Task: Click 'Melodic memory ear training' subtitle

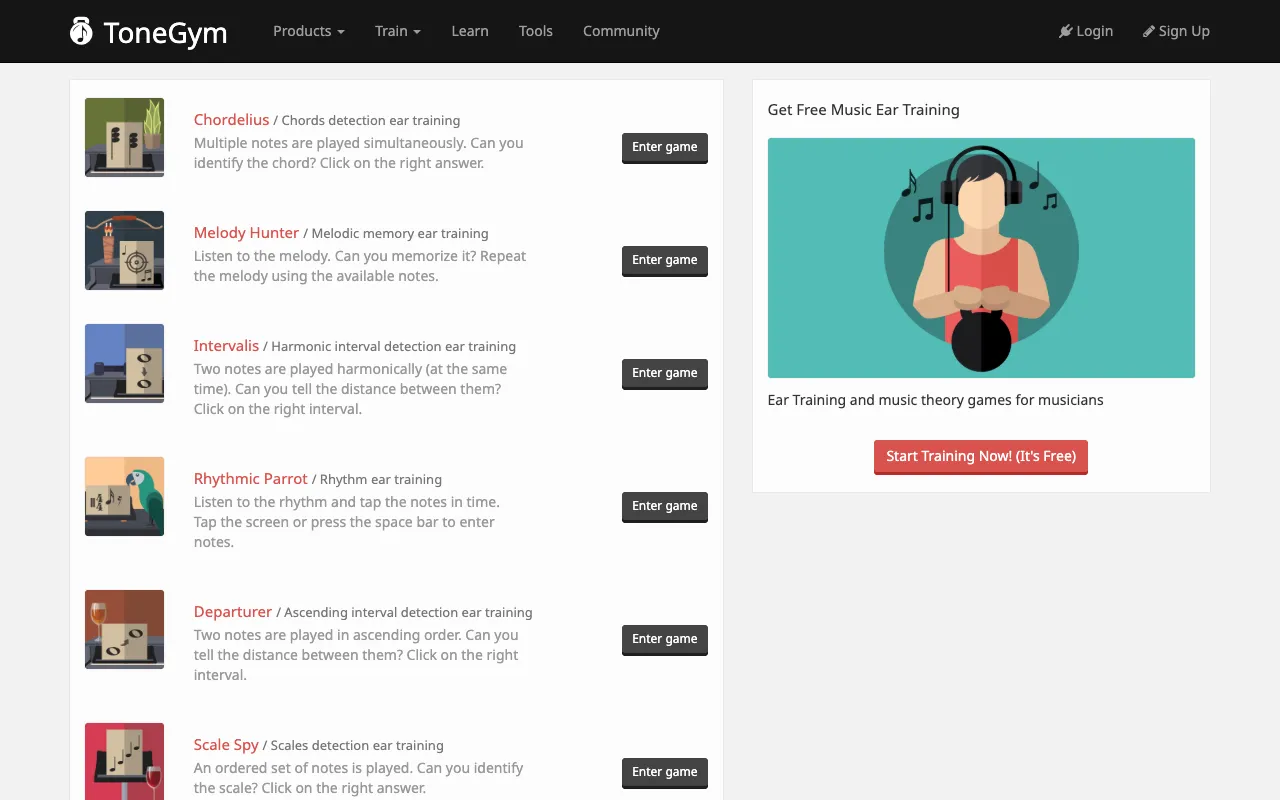Action: (400, 234)
